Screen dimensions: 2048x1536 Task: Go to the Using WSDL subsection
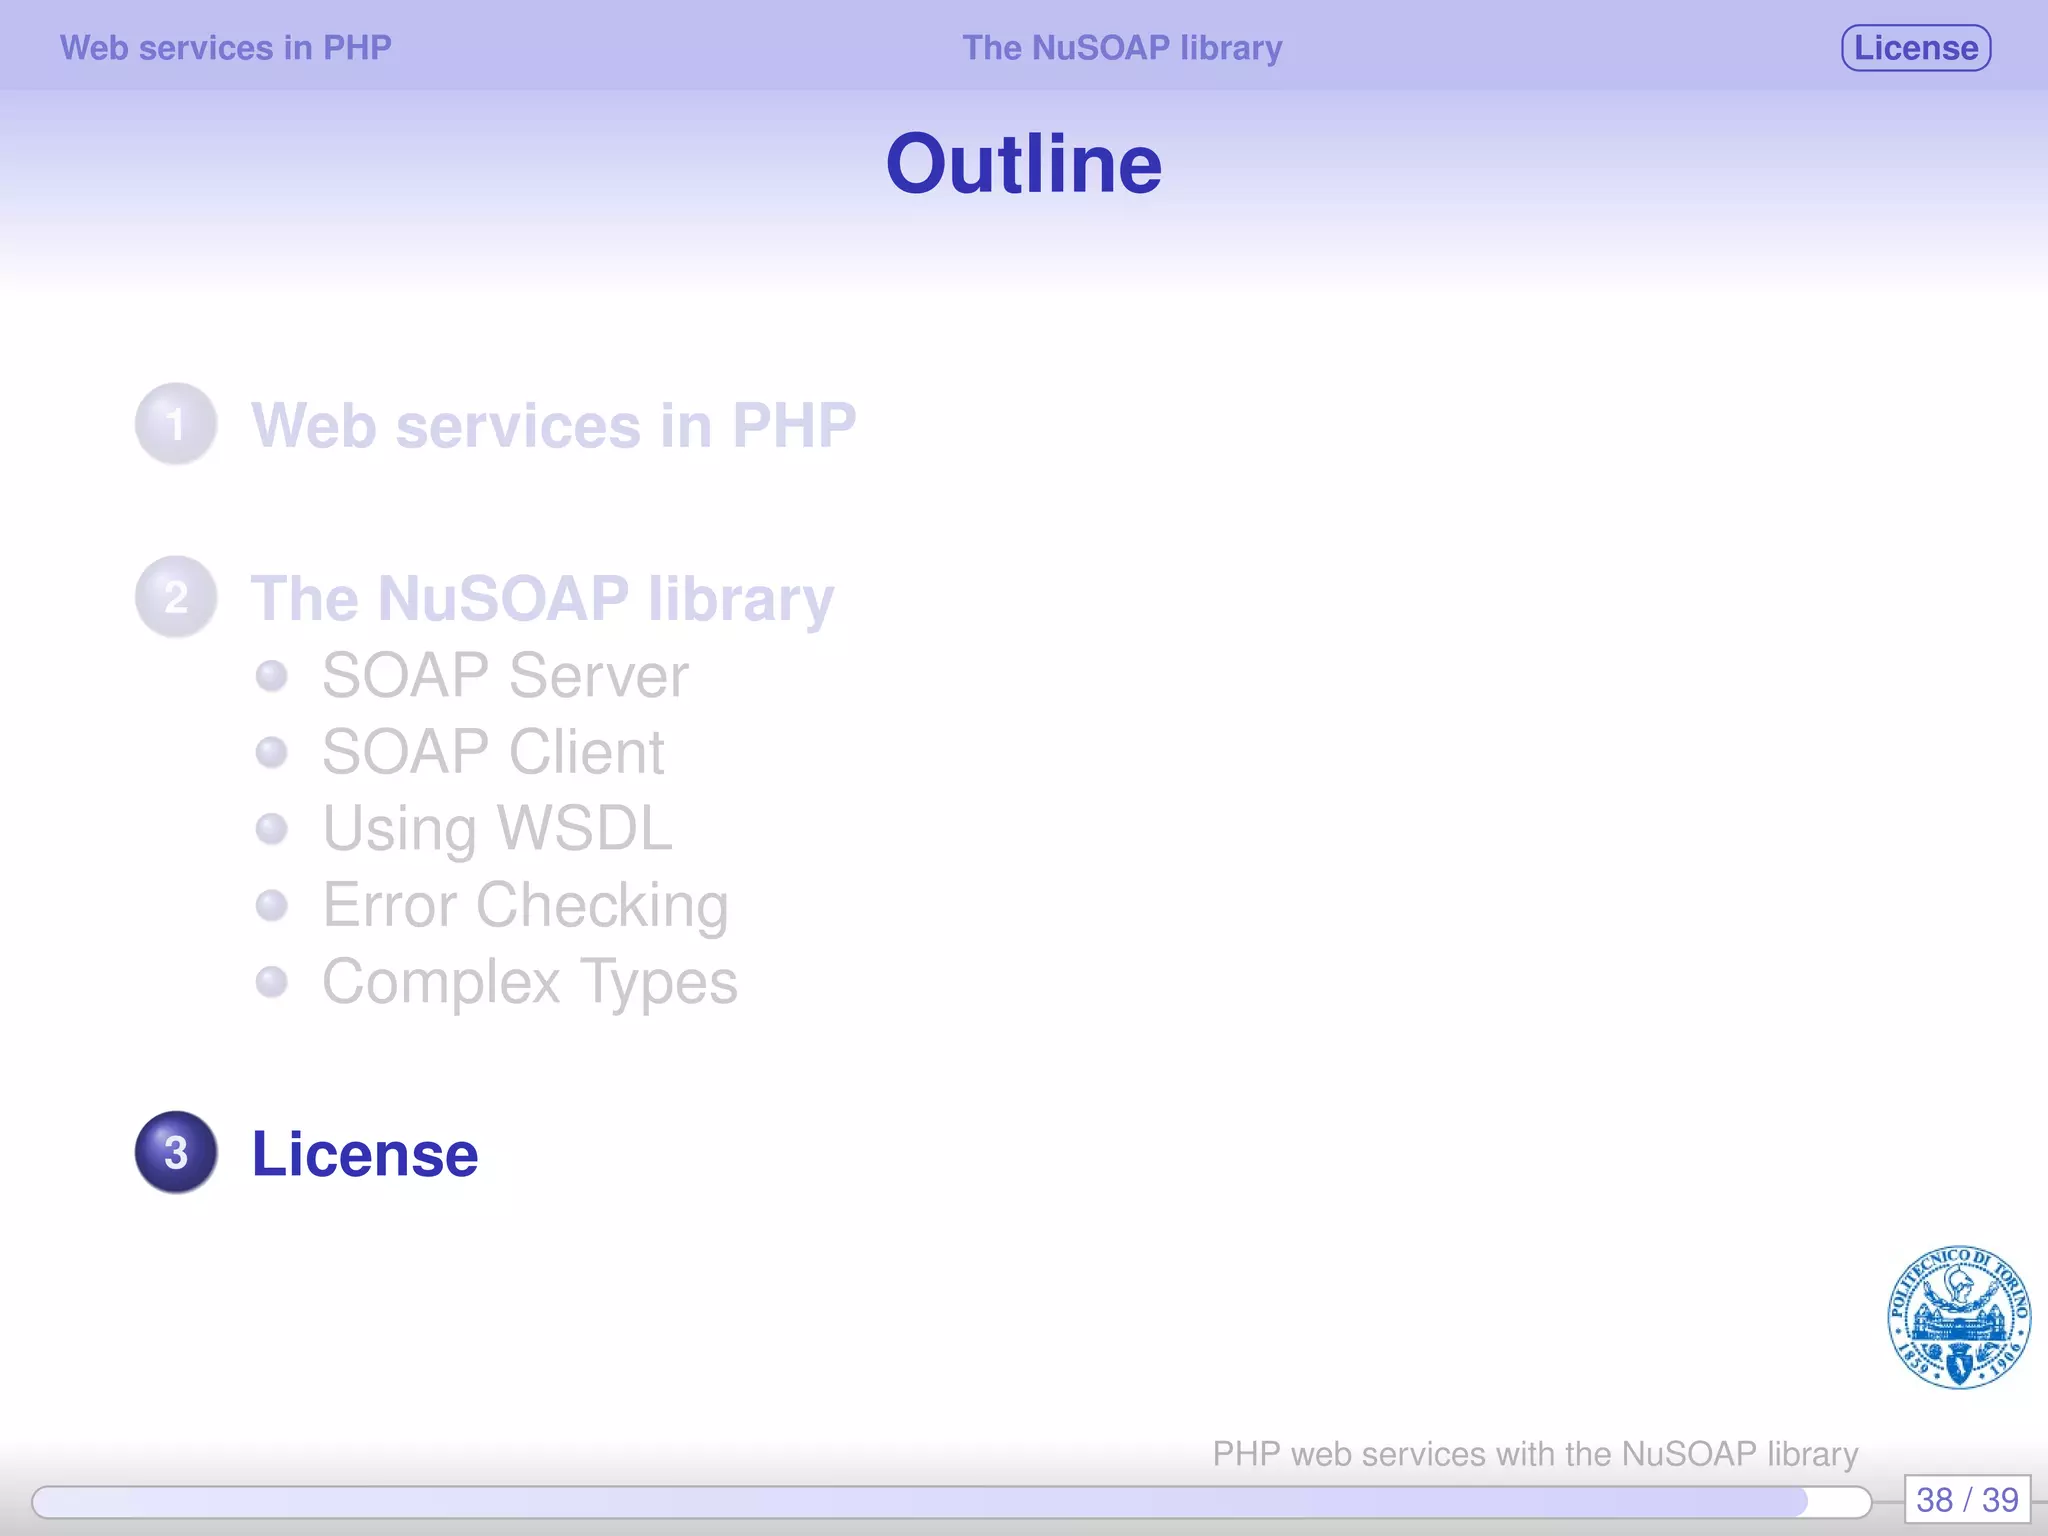(x=497, y=828)
